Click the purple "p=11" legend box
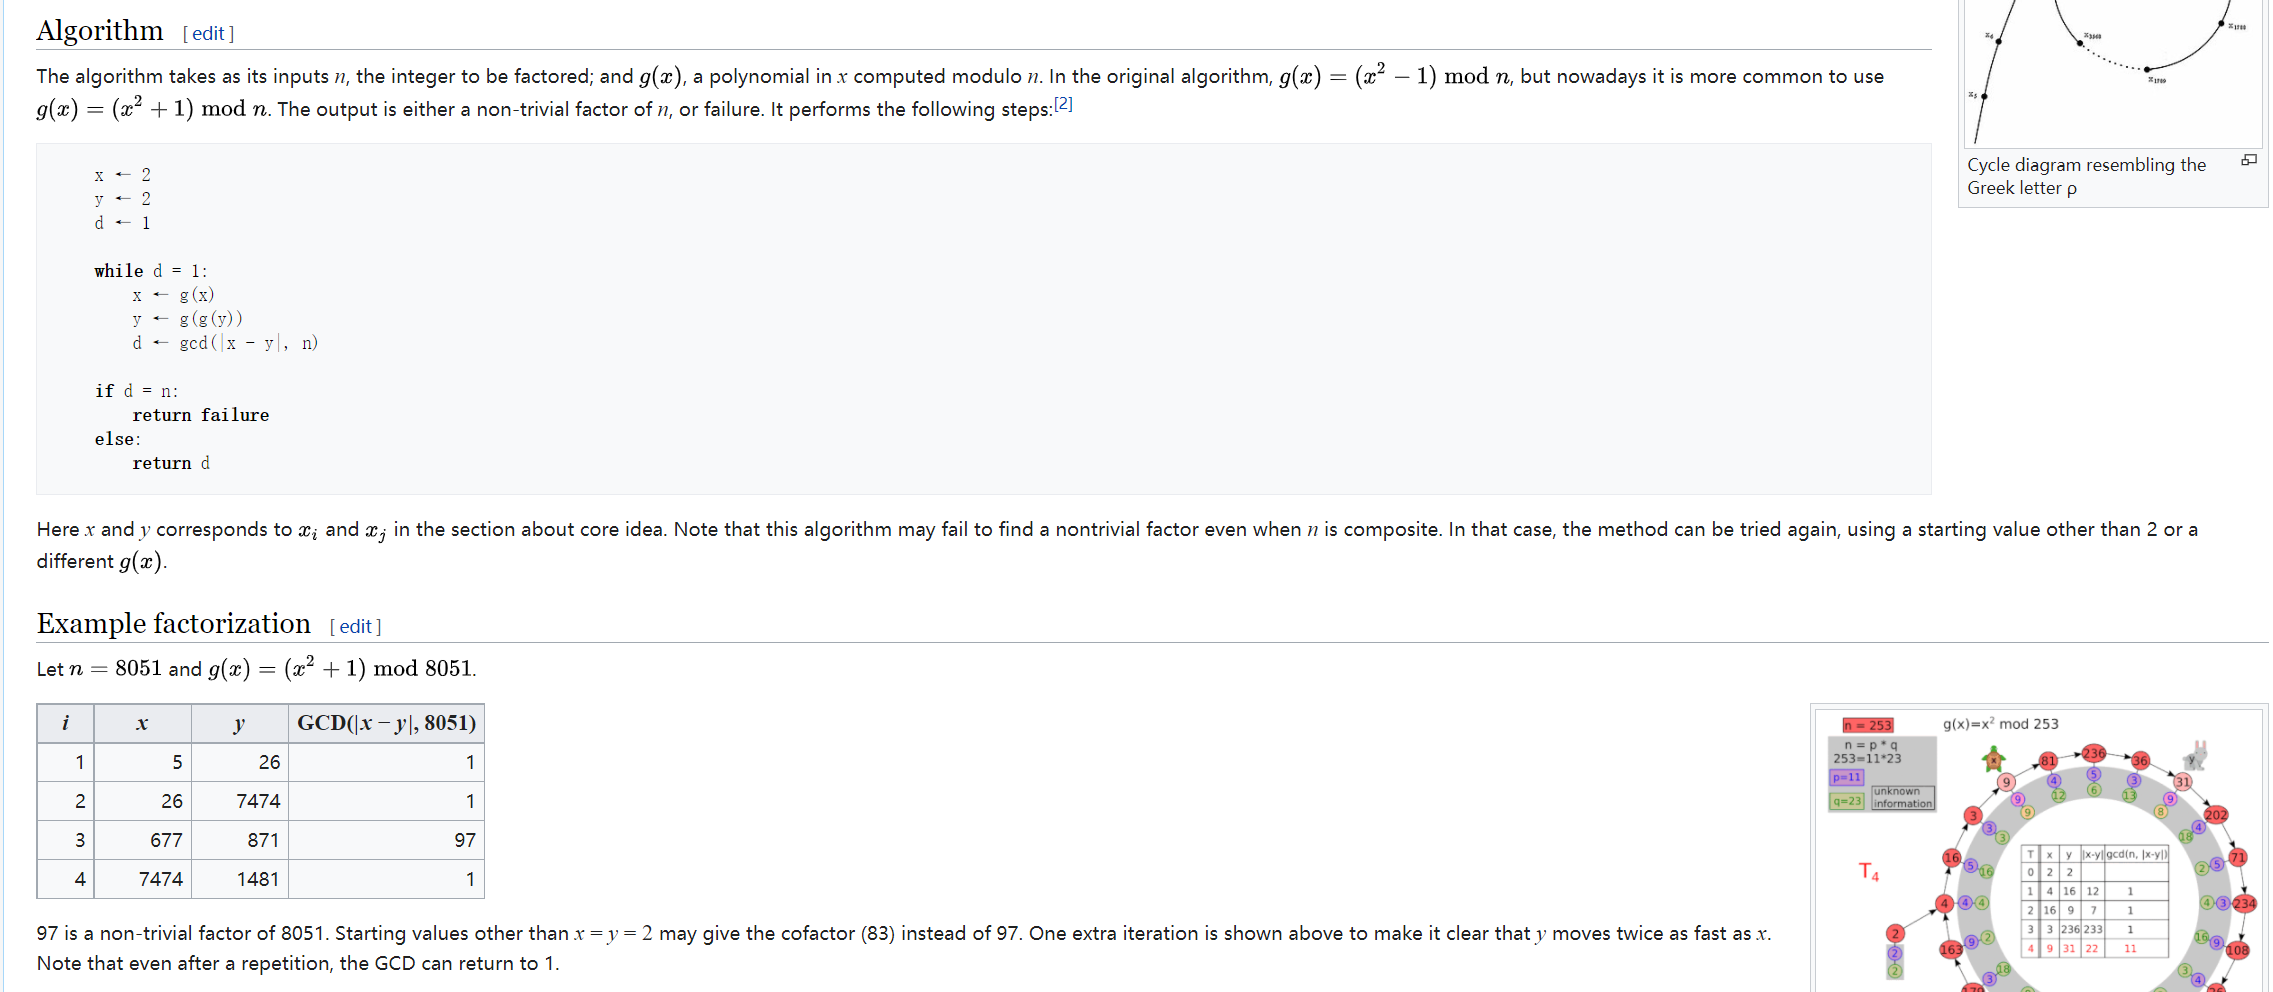This screenshot has height=992, width=2273. (1846, 777)
